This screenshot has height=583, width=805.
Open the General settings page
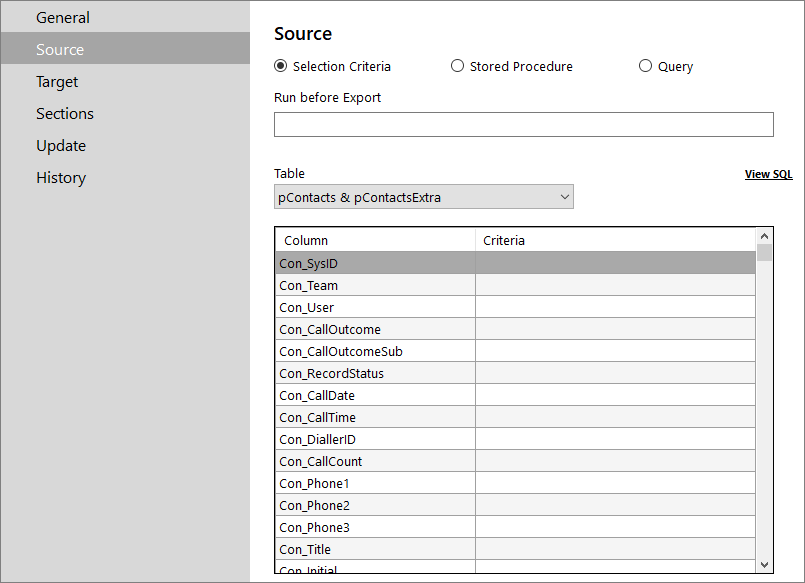click(x=63, y=17)
